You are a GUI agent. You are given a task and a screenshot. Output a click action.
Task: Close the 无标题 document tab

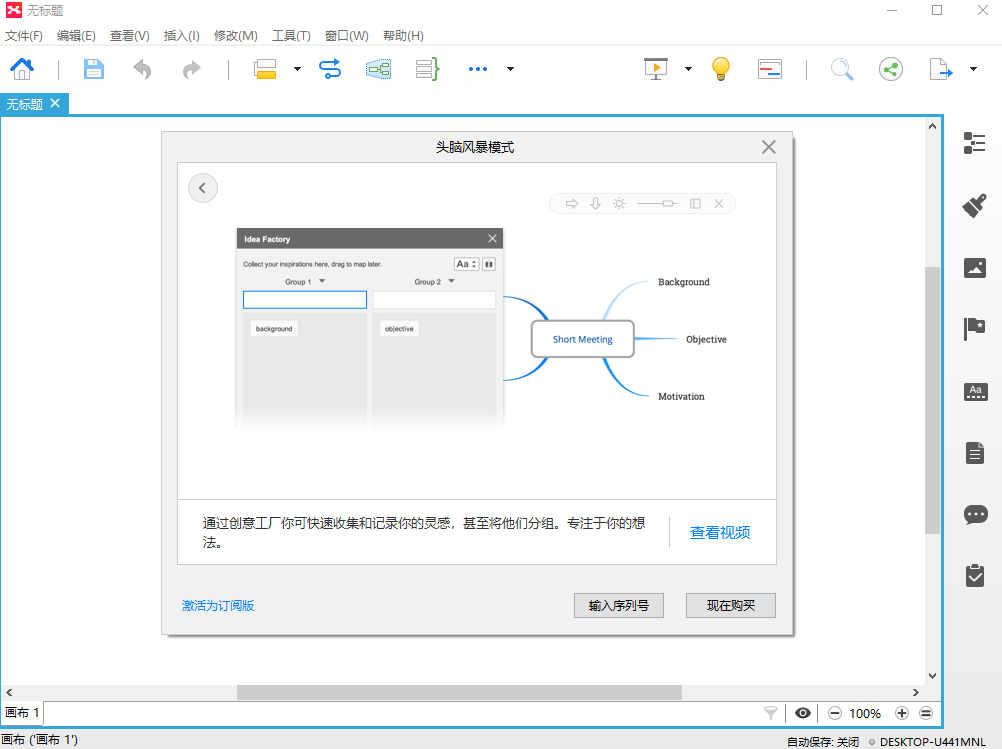click(x=55, y=103)
